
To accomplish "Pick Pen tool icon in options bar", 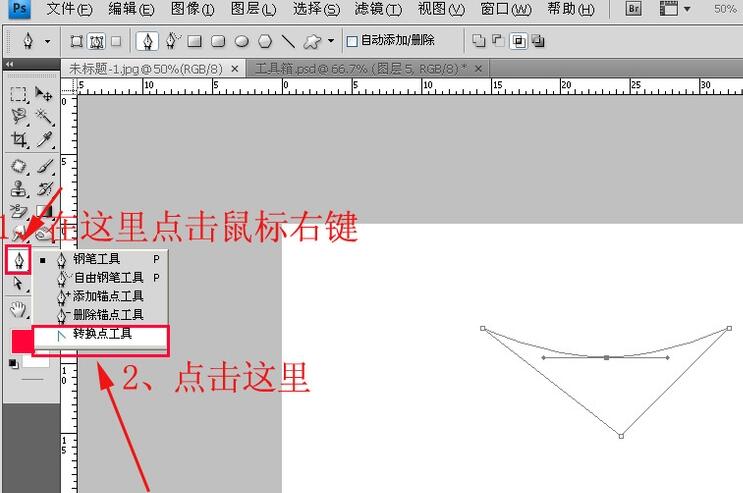I will point(147,41).
